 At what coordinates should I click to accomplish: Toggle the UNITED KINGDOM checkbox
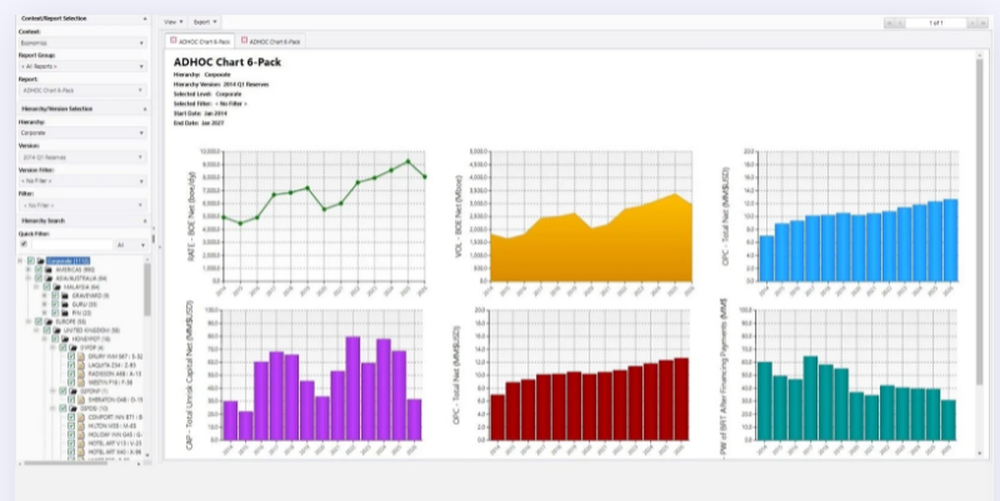(47, 330)
